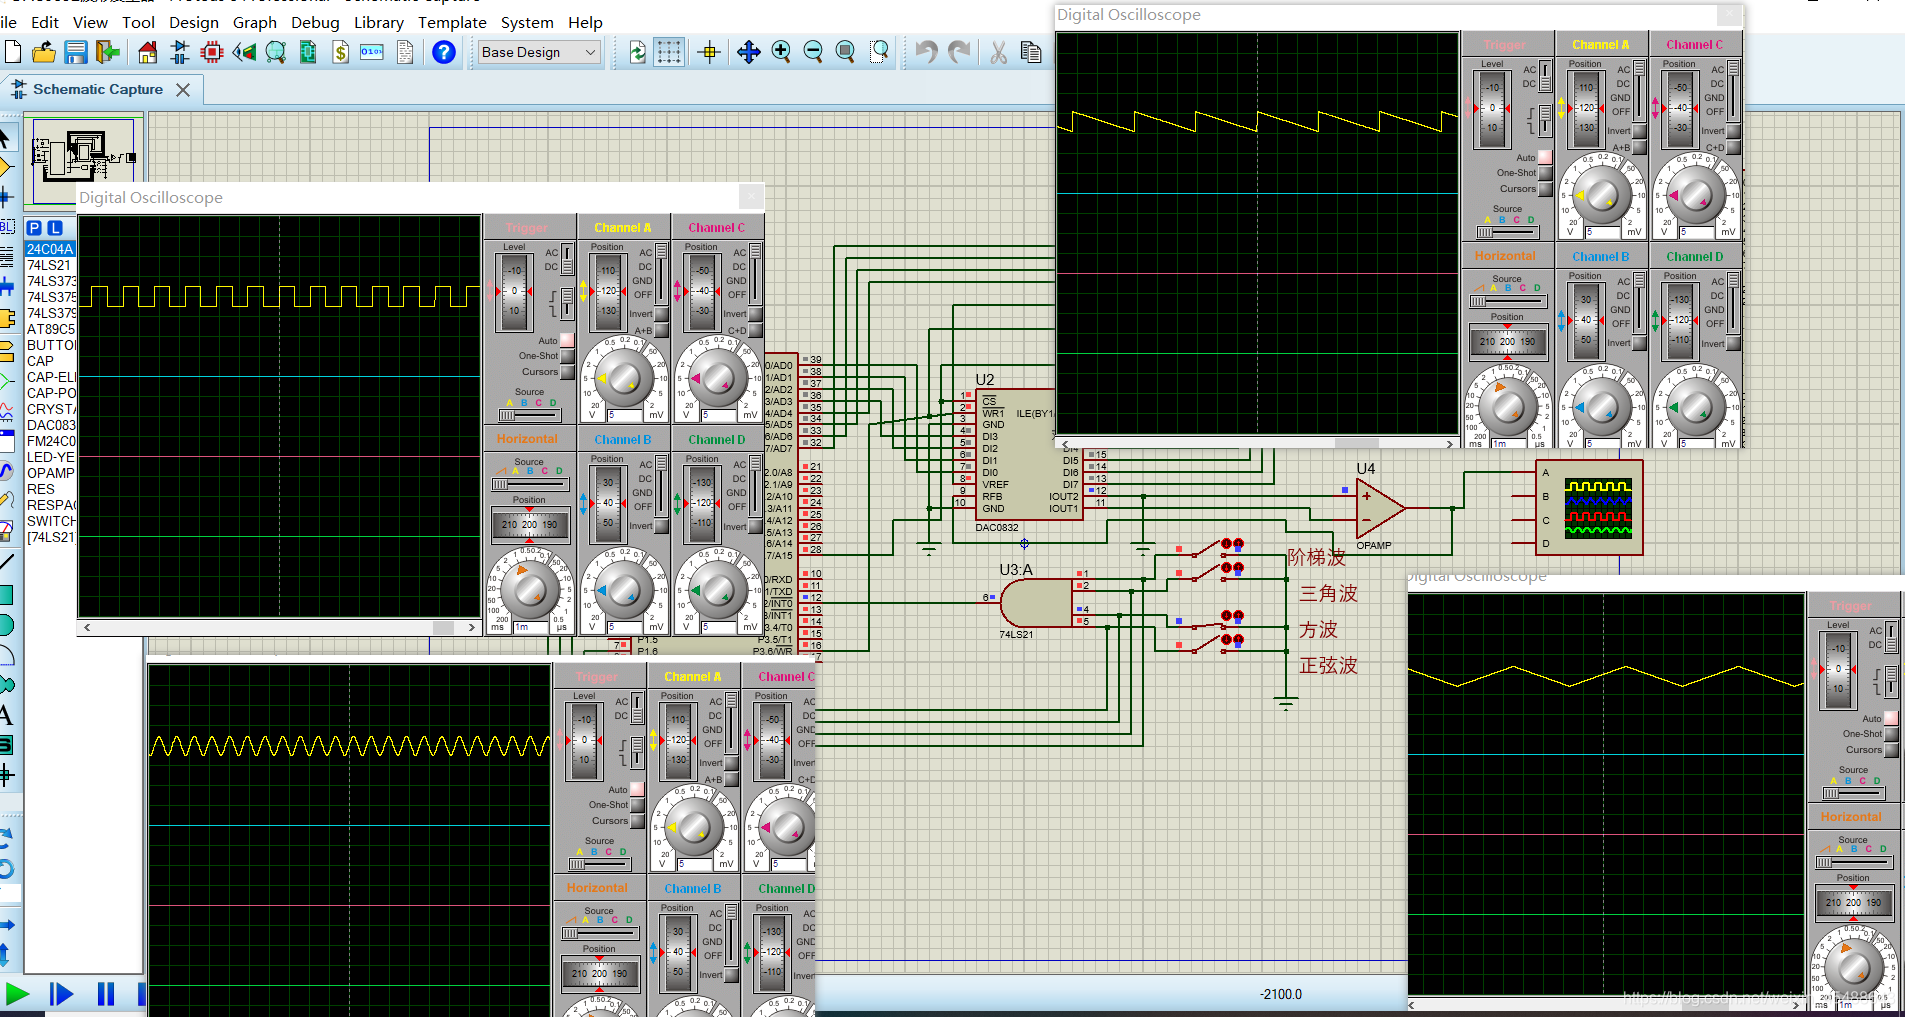Copy selection to clipboard icon
Screen dimensions: 1905x1017
point(1031,52)
